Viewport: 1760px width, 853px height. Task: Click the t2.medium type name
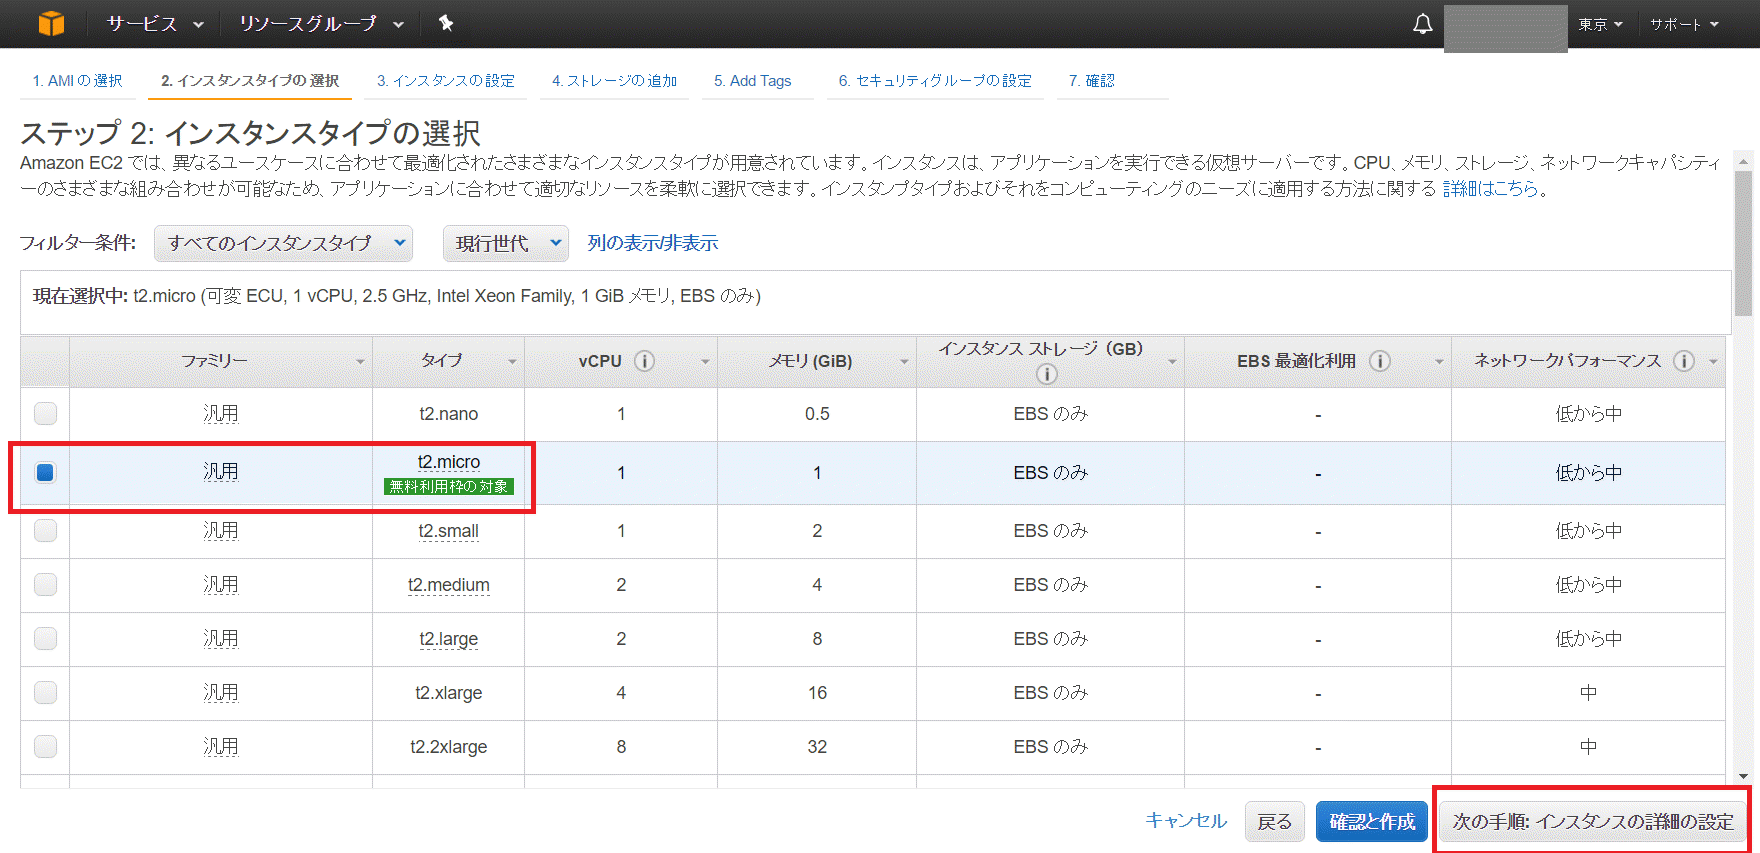(449, 585)
